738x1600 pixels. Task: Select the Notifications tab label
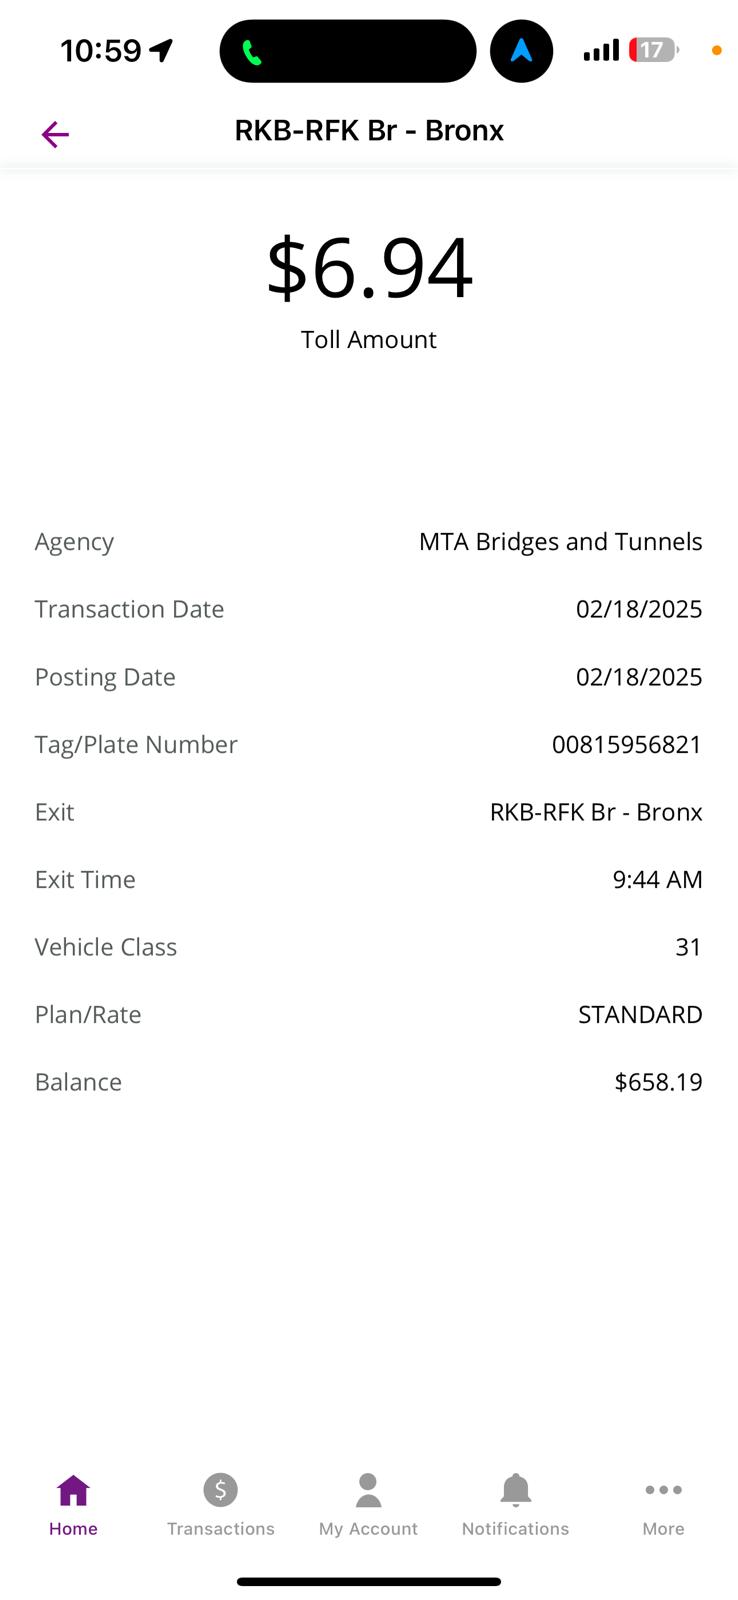pos(515,1529)
